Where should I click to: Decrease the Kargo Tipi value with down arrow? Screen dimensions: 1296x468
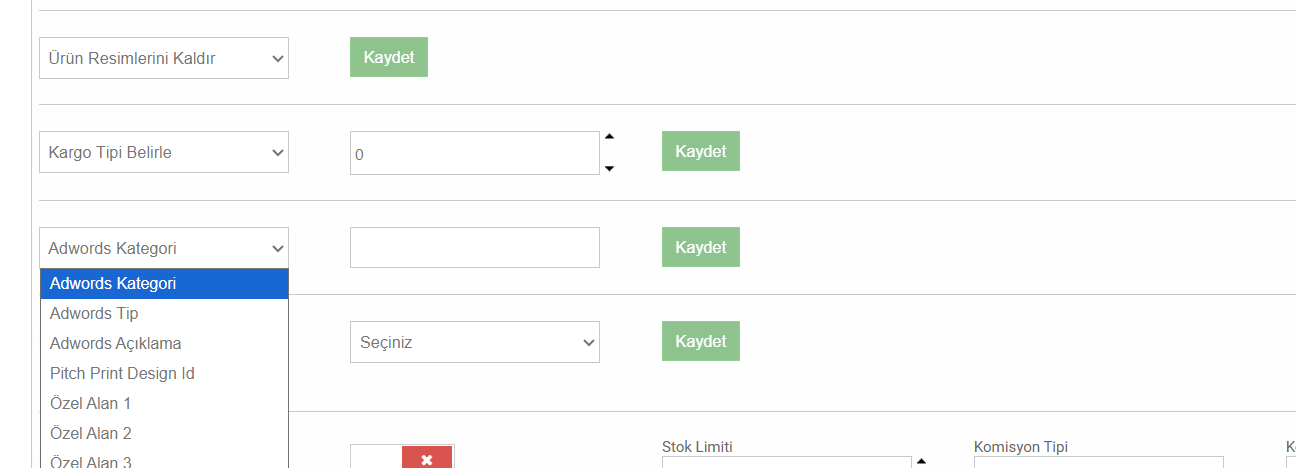(609, 168)
